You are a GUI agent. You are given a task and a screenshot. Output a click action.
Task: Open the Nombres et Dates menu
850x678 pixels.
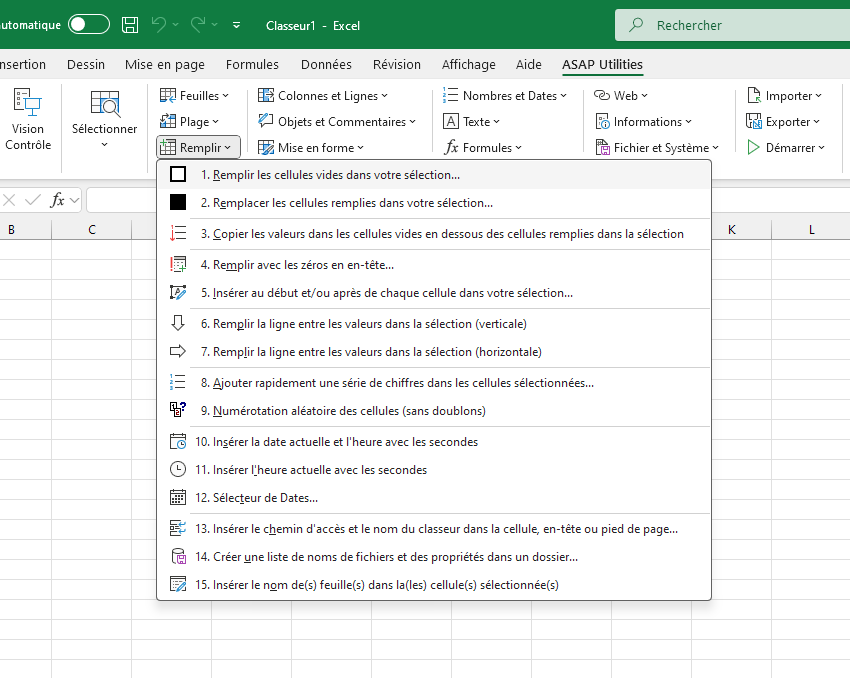504,95
